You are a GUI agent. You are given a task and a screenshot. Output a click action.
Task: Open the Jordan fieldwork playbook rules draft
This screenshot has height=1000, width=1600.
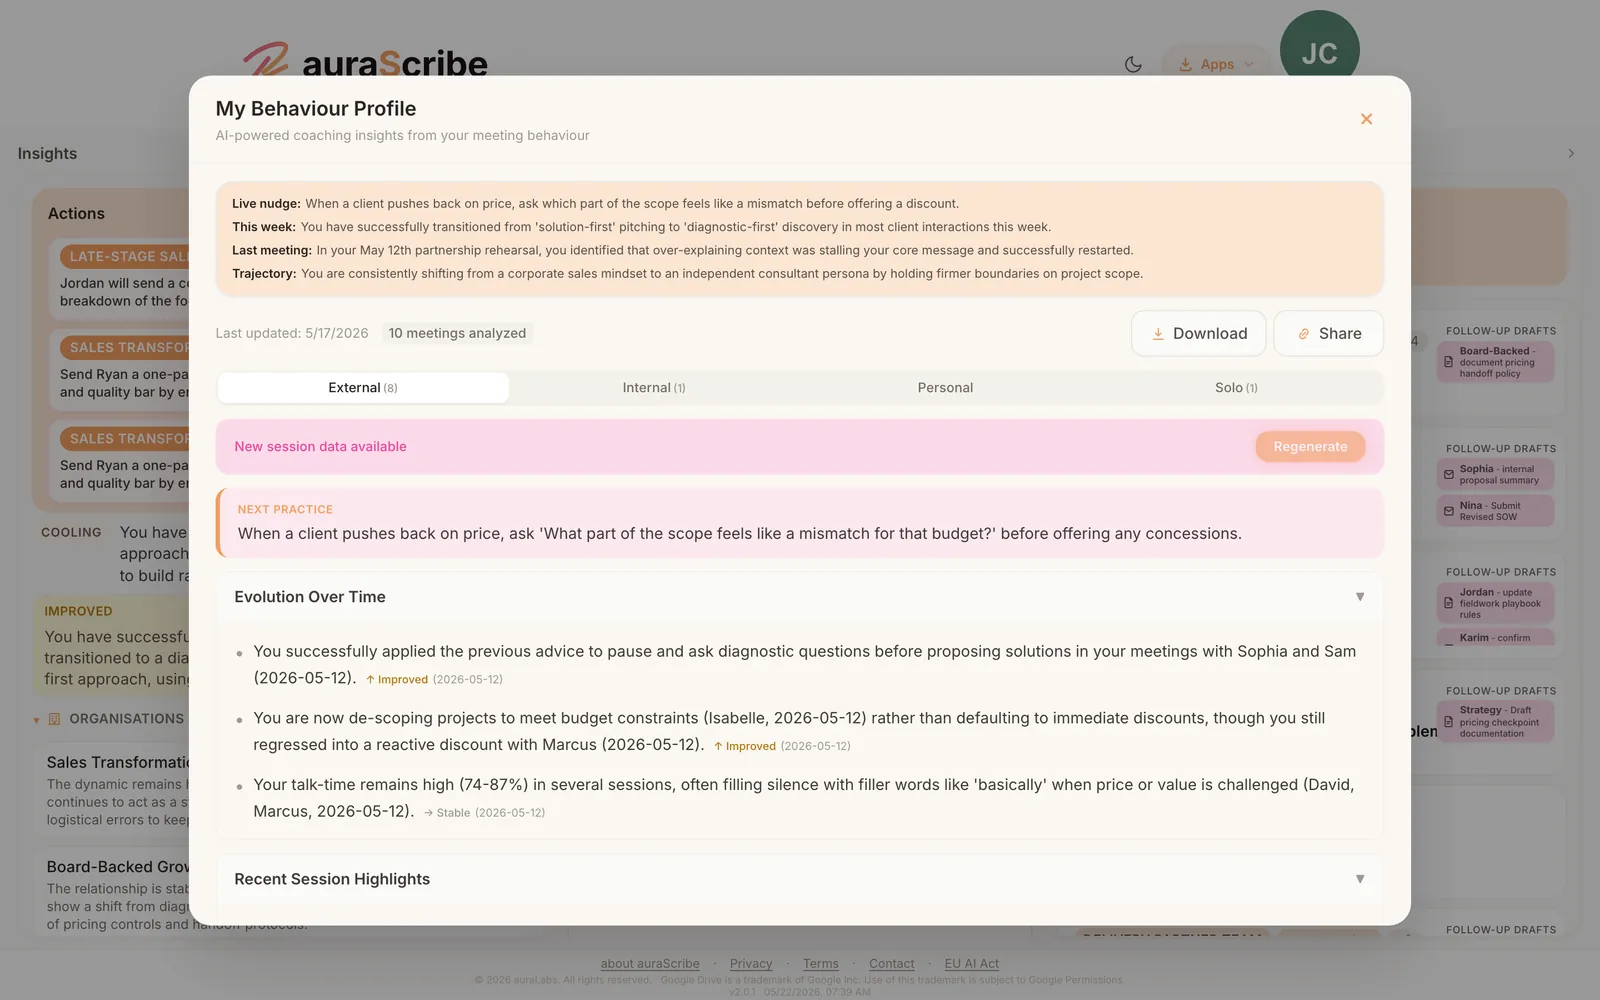pyautogui.click(x=1495, y=603)
